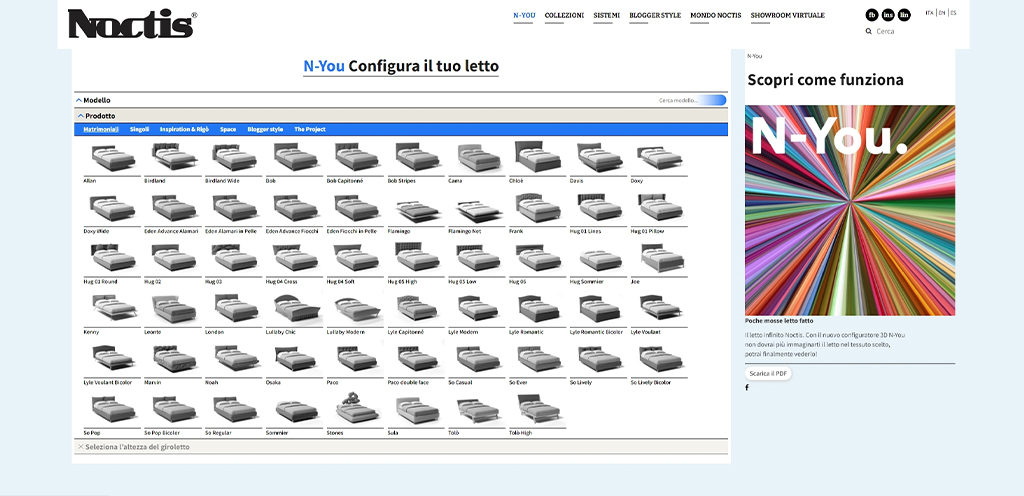Select the Marvin bed thumbnail
1024x496 pixels.
point(173,360)
